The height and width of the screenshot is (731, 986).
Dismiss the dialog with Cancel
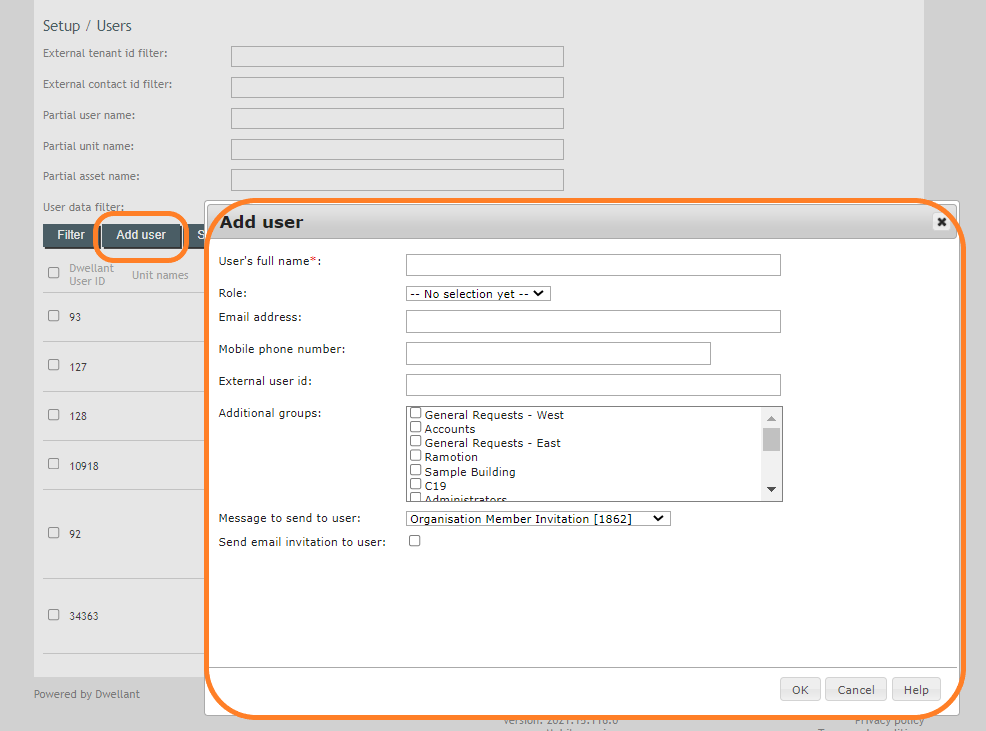855,689
